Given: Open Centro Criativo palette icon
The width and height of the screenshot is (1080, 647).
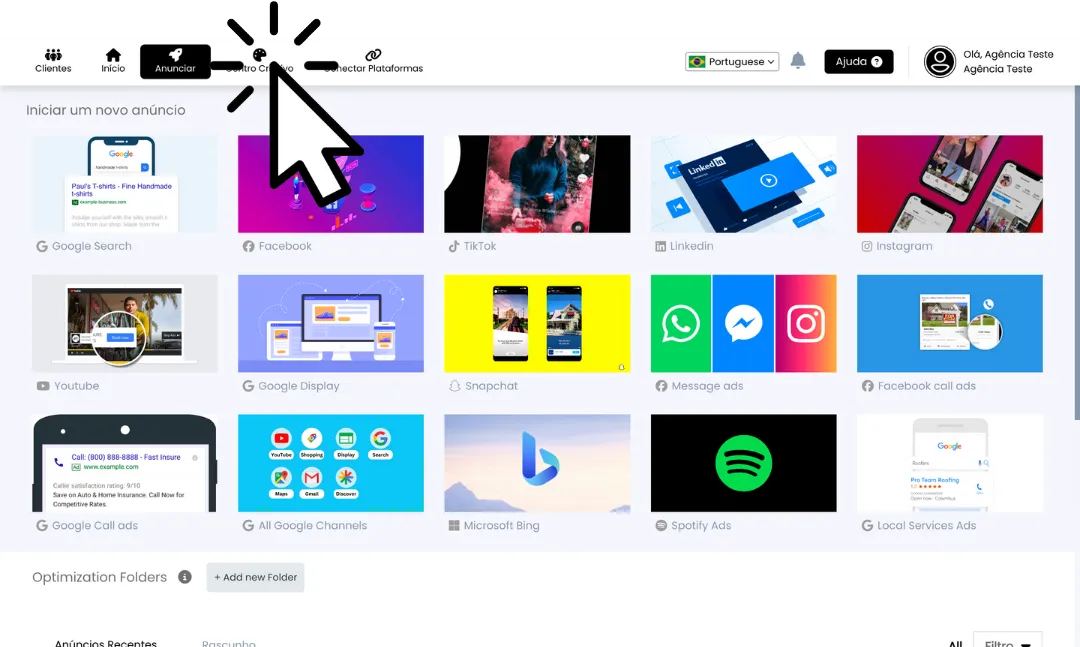Looking at the screenshot, I should point(259,55).
